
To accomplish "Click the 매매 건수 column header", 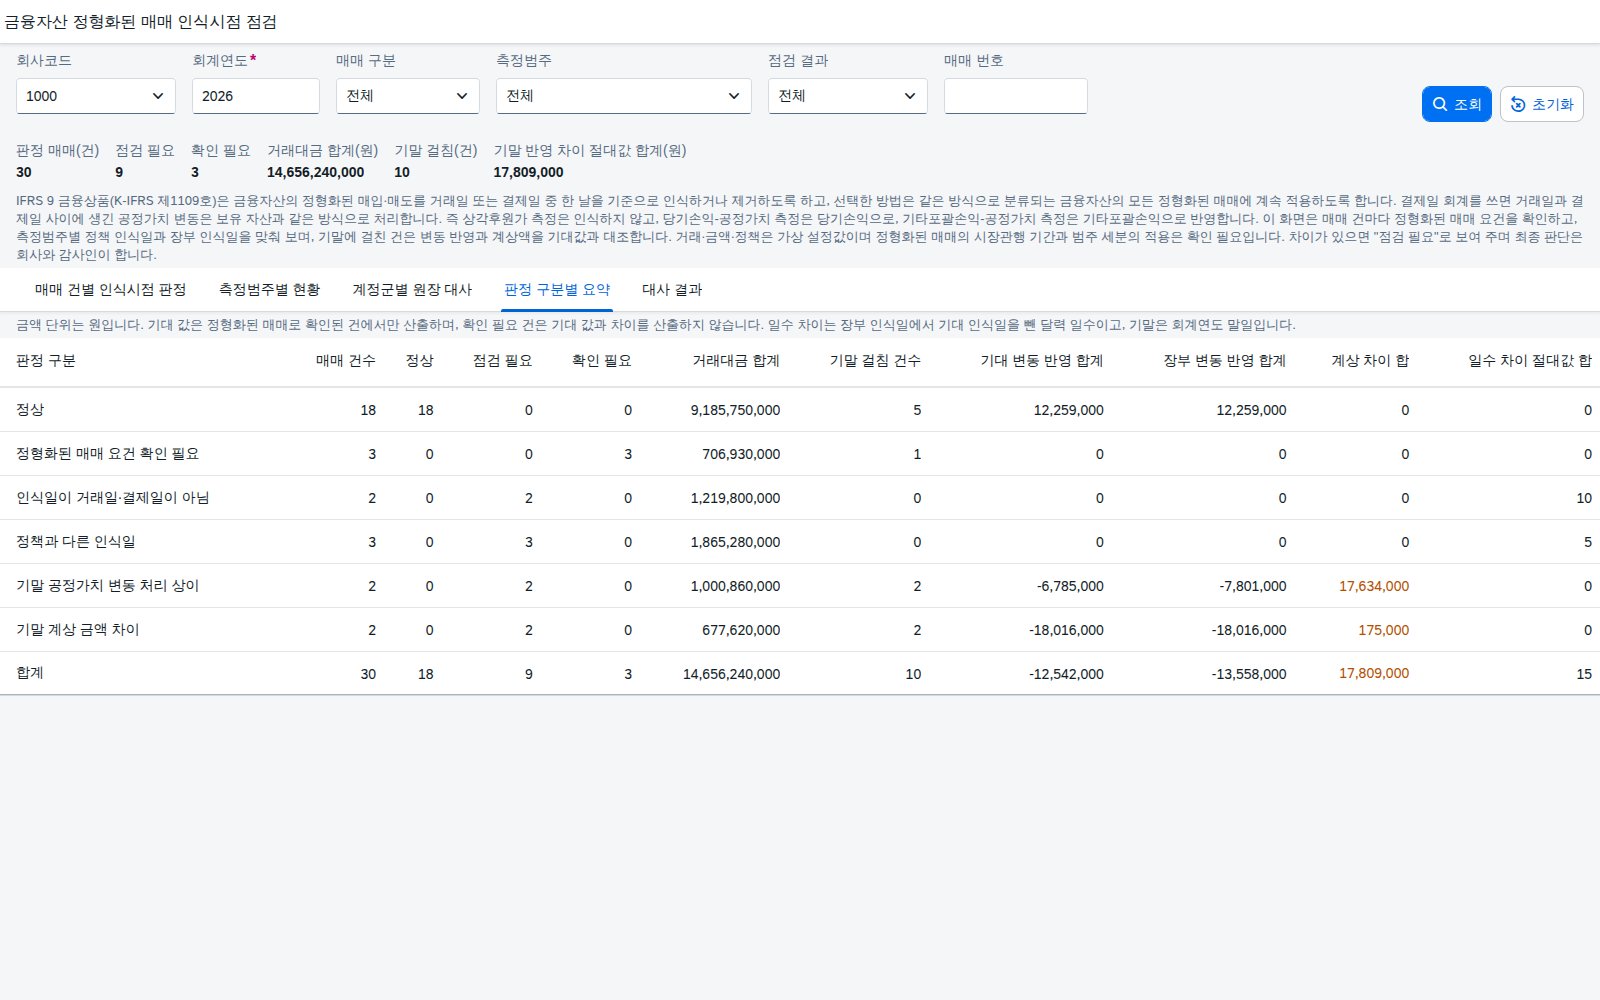I will click(x=346, y=361).
